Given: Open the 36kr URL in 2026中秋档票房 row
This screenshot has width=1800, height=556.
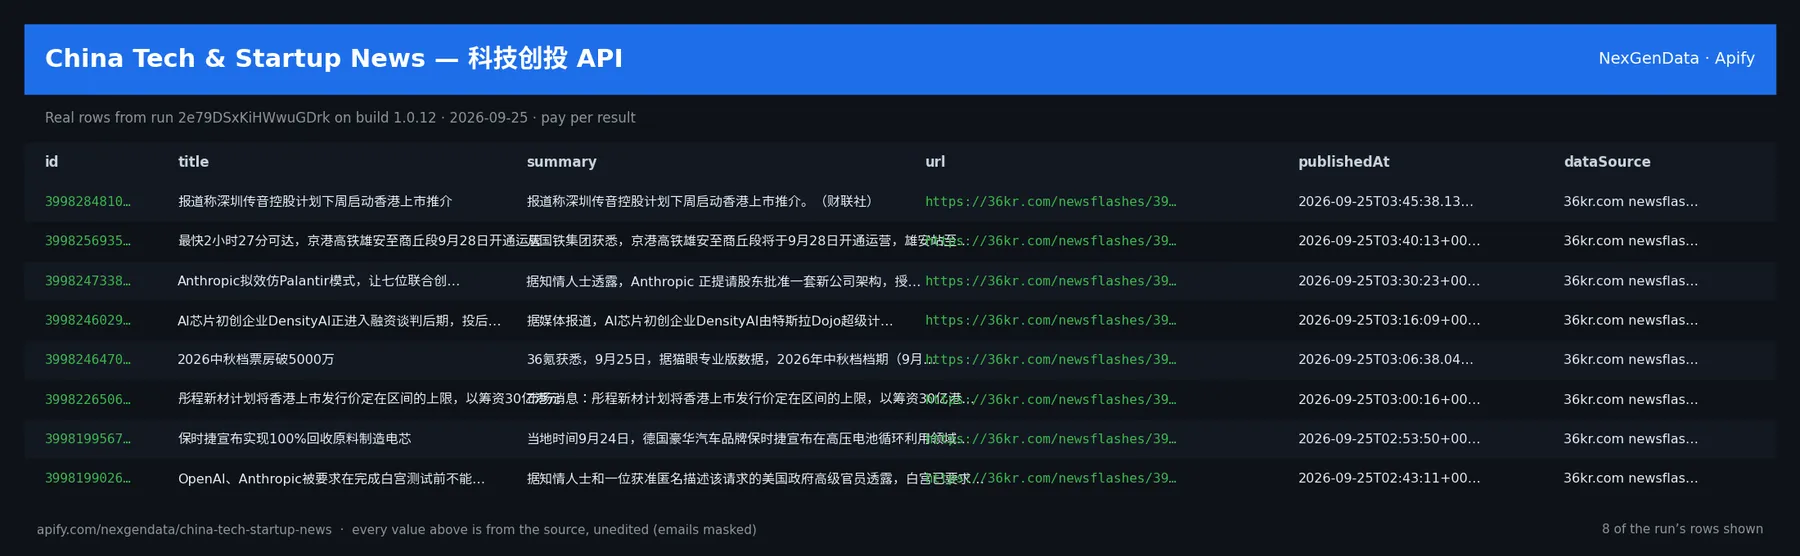Looking at the screenshot, I should (1050, 359).
